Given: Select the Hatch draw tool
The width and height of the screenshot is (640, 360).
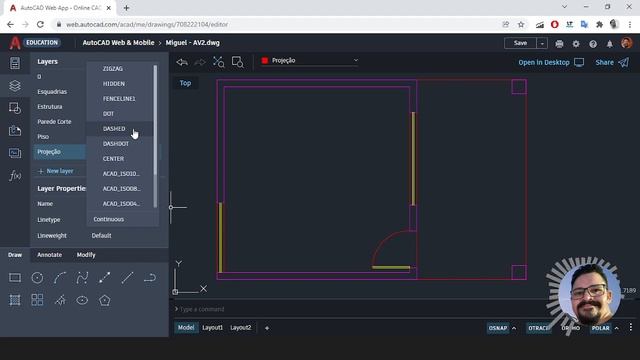Looking at the screenshot, I should 15,300.
